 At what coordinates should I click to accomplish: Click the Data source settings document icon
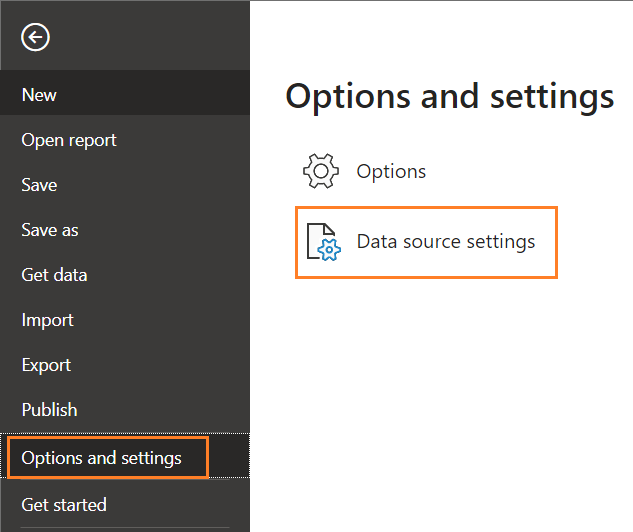point(322,242)
